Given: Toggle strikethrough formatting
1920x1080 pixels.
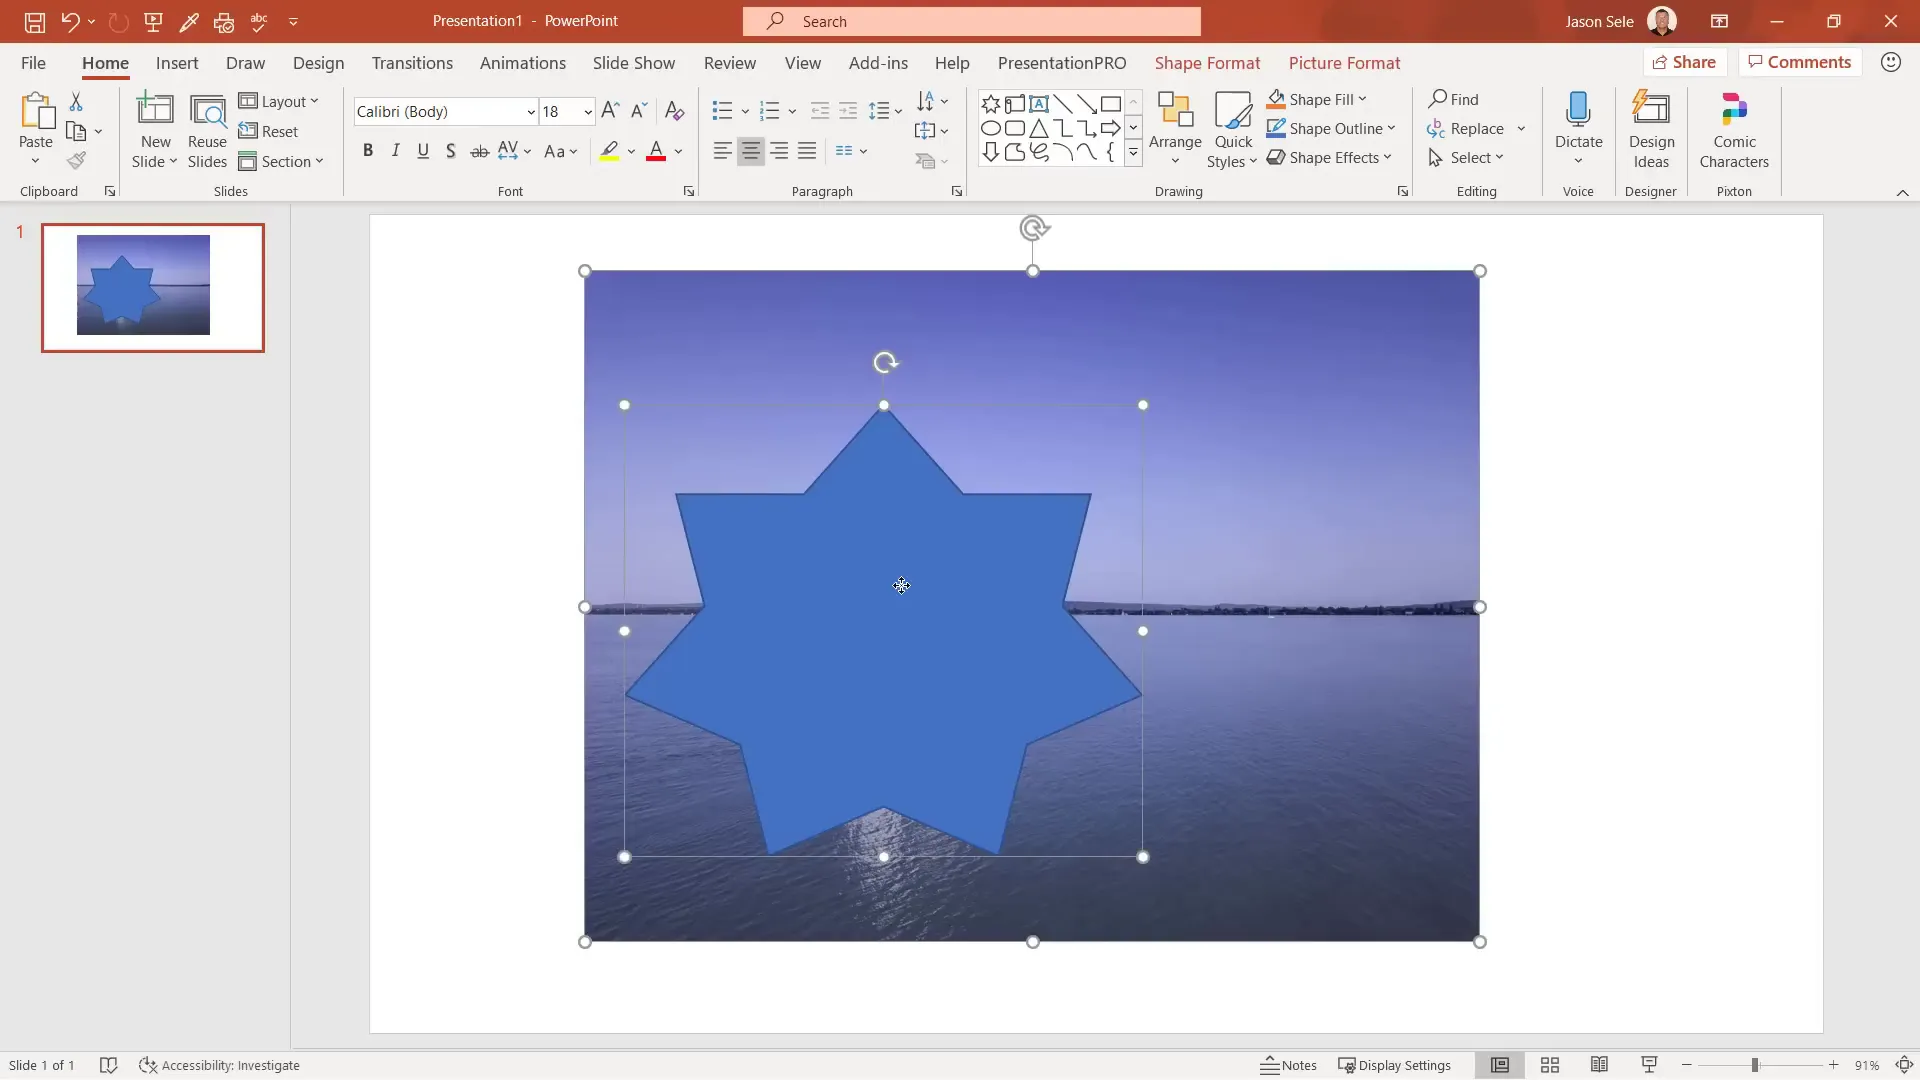Looking at the screenshot, I should pos(479,151).
